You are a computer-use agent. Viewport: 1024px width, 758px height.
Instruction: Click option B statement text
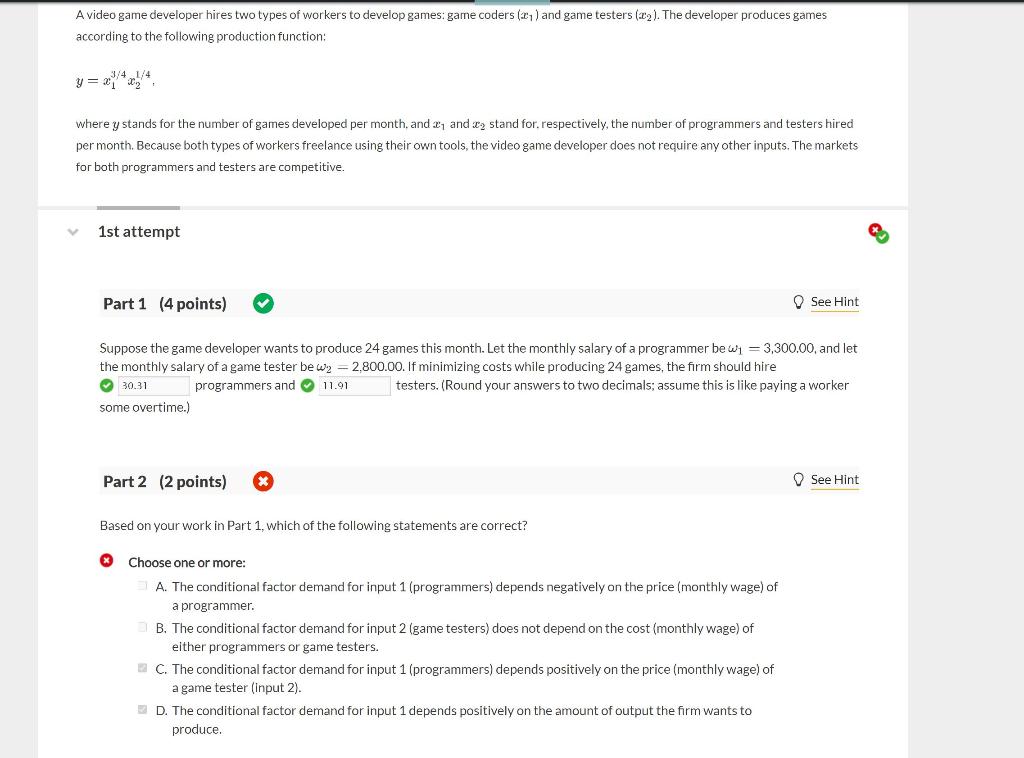coord(462,637)
